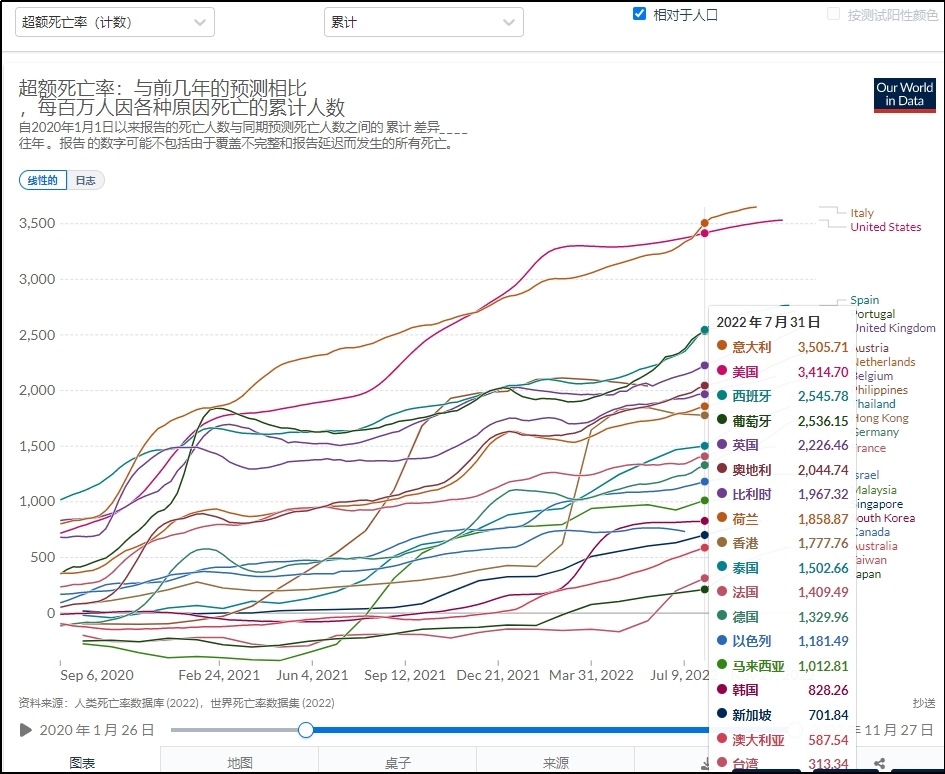The width and height of the screenshot is (945, 774).
Task: Select the United Kingdom legend label
Action: (894, 327)
